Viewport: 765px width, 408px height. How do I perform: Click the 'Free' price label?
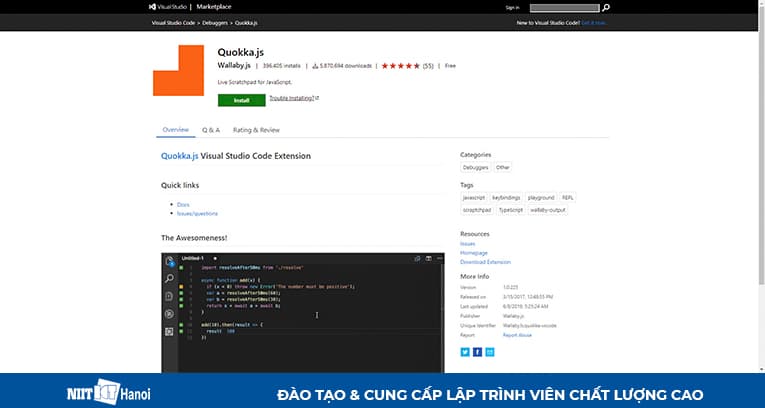(x=450, y=66)
